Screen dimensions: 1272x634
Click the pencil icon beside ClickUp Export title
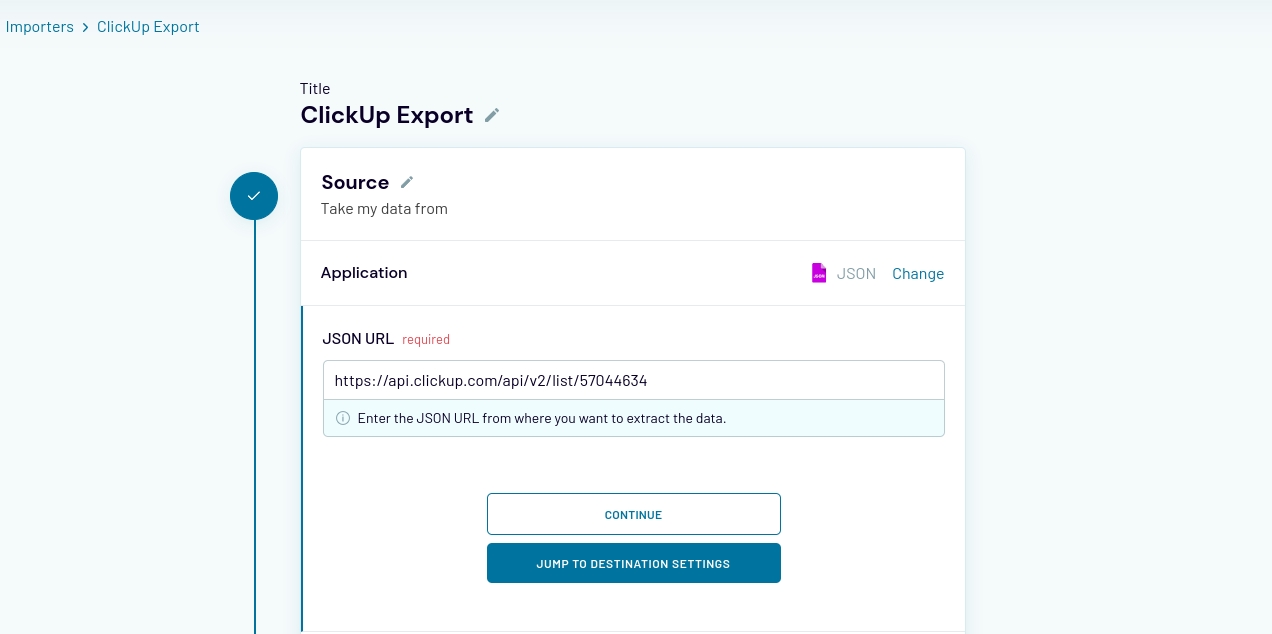click(x=492, y=115)
